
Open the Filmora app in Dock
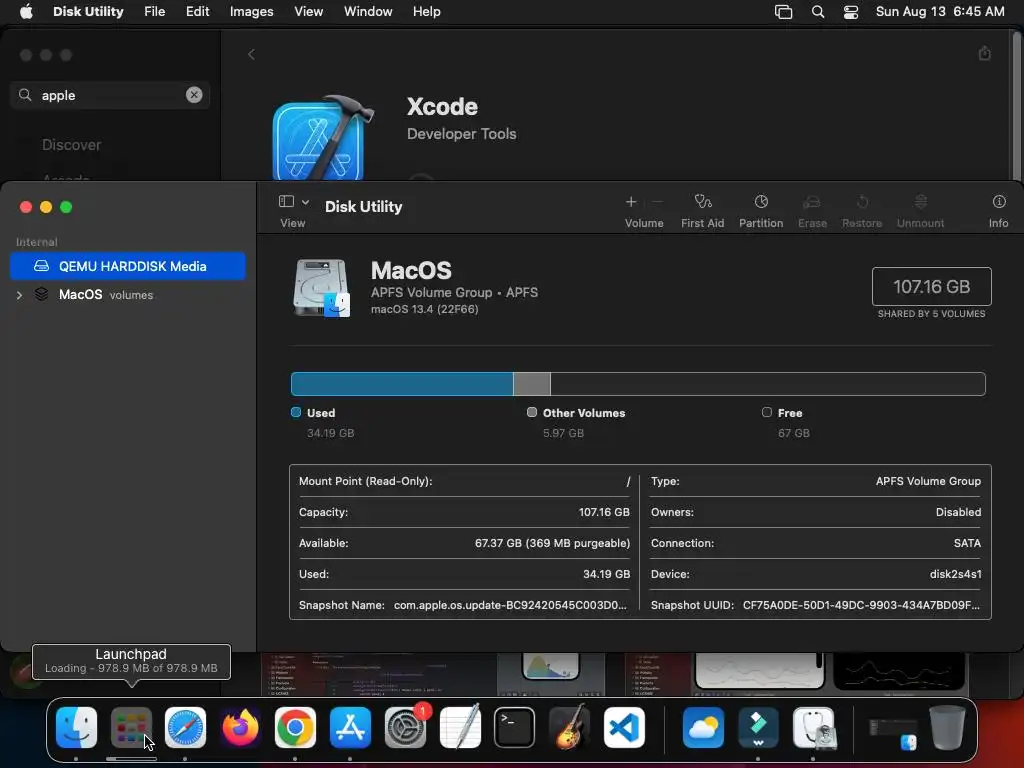(758, 728)
